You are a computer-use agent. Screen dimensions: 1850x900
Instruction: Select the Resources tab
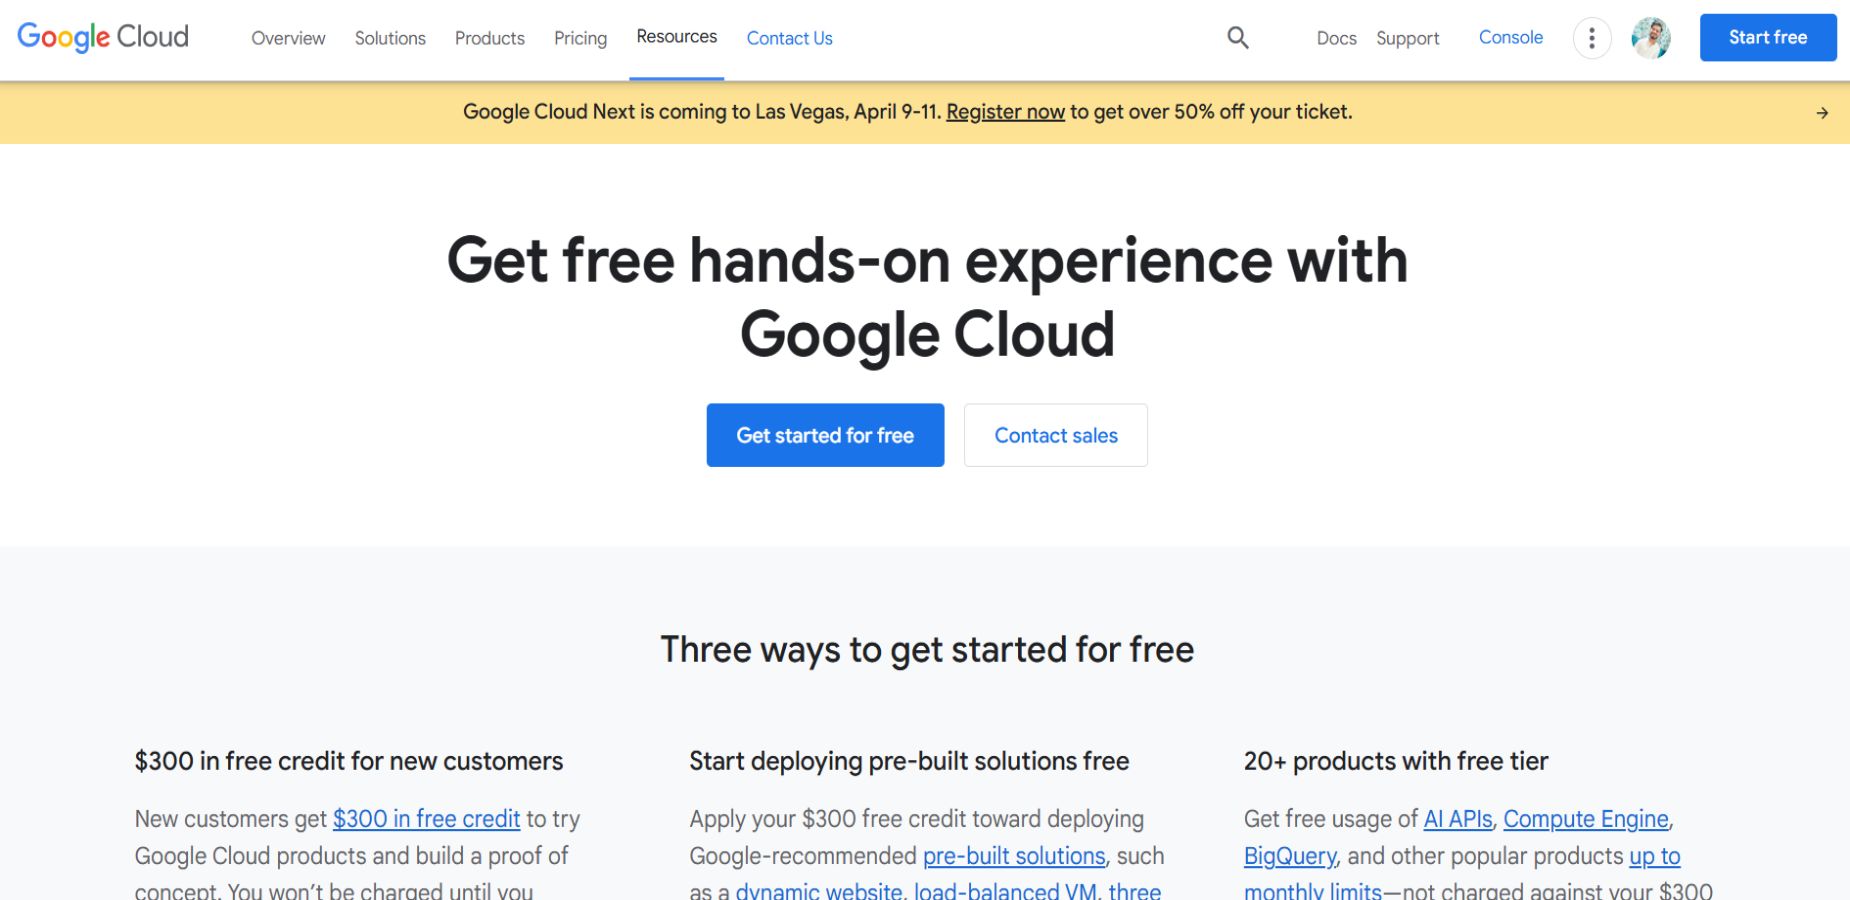tap(676, 37)
